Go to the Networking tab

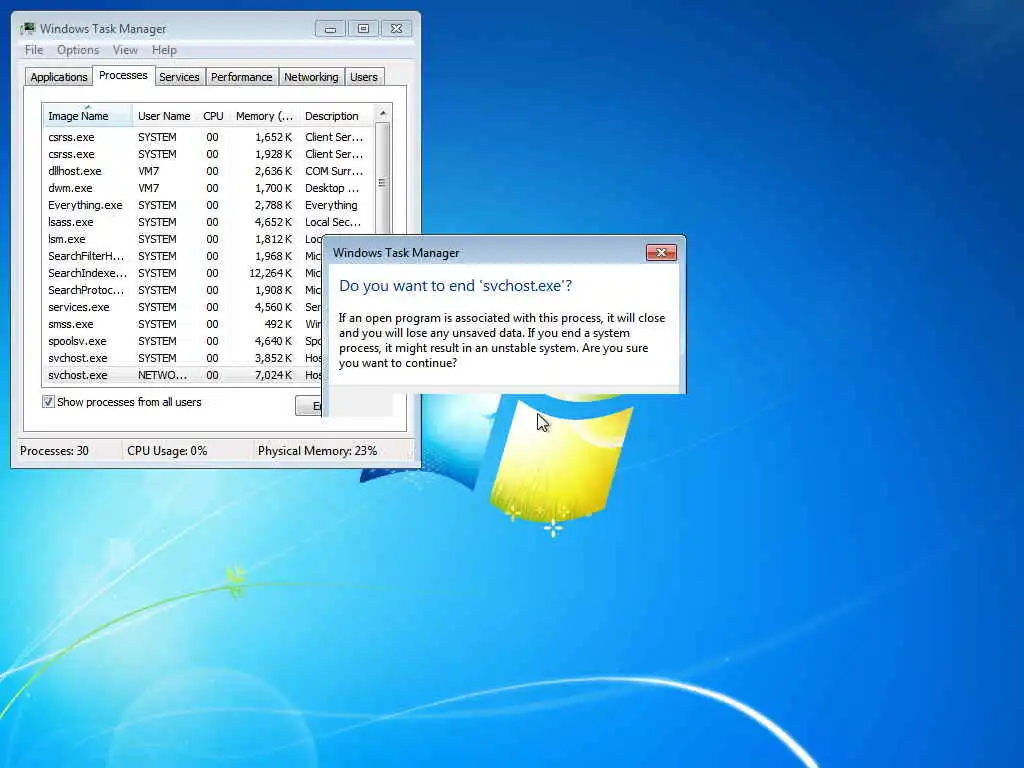tap(311, 77)
